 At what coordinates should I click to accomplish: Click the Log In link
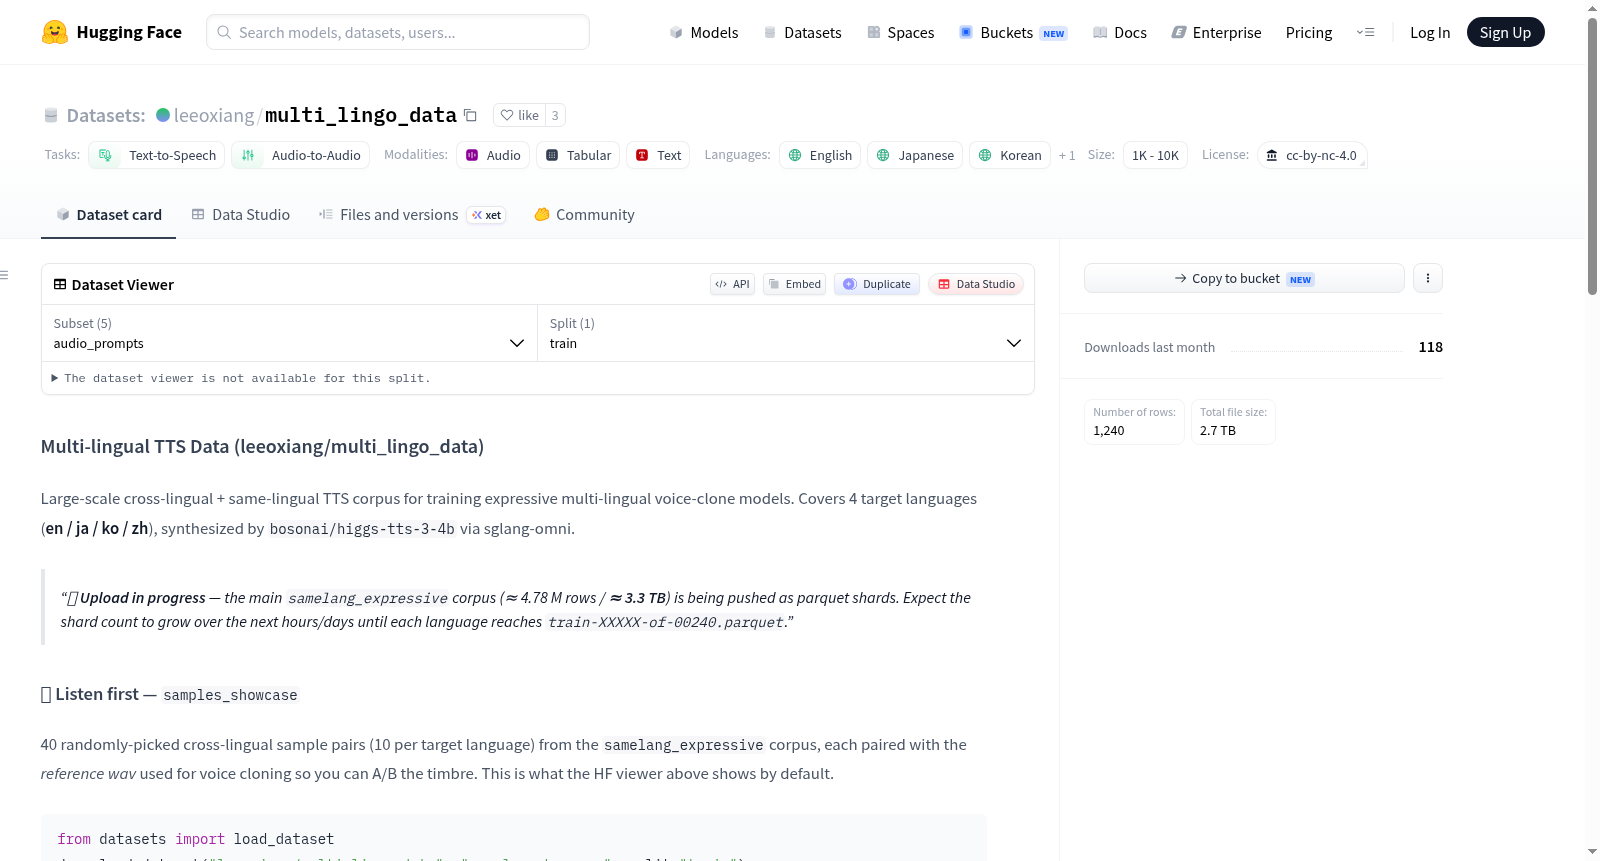1430,32
